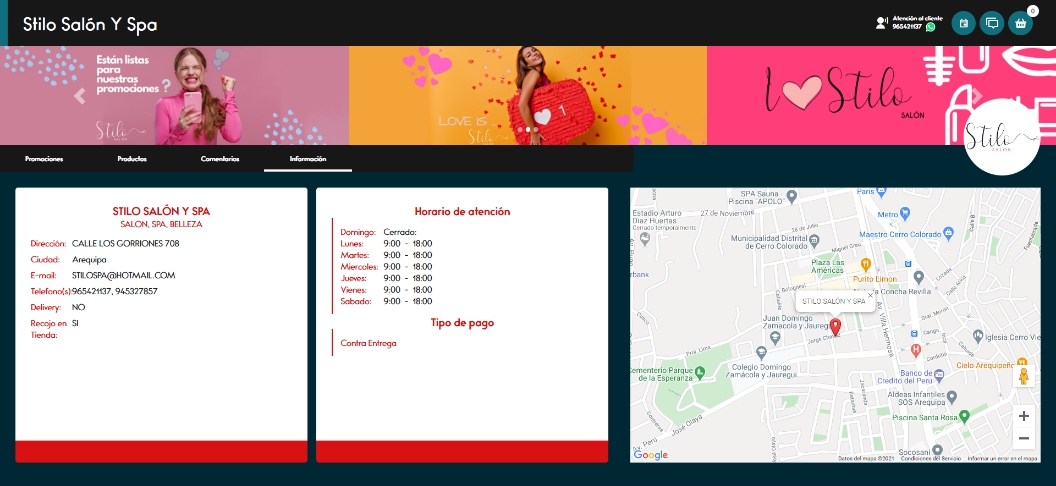Screen dimensions: 1056x486
Task: Click the Purito Limon restaurant icon
Action: coord(866,264)
